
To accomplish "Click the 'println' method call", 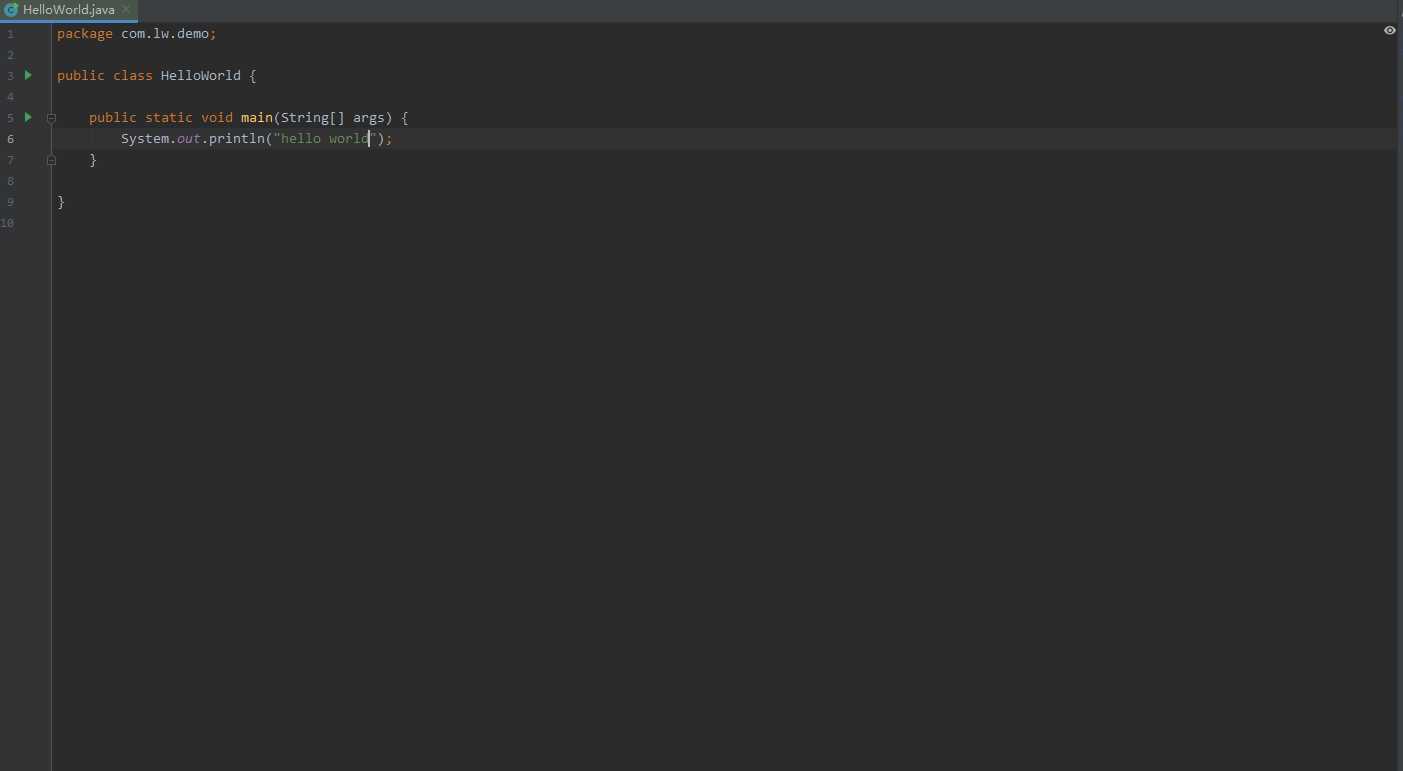I will click(237, 138).
